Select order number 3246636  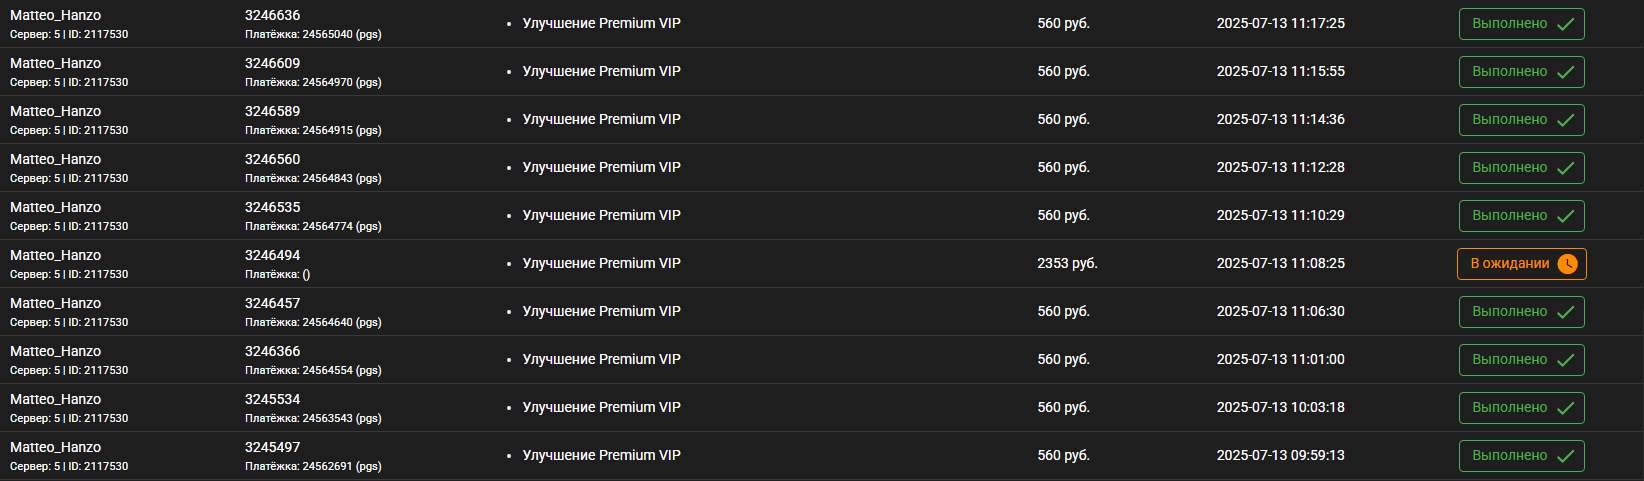click(x=272, y=15)
